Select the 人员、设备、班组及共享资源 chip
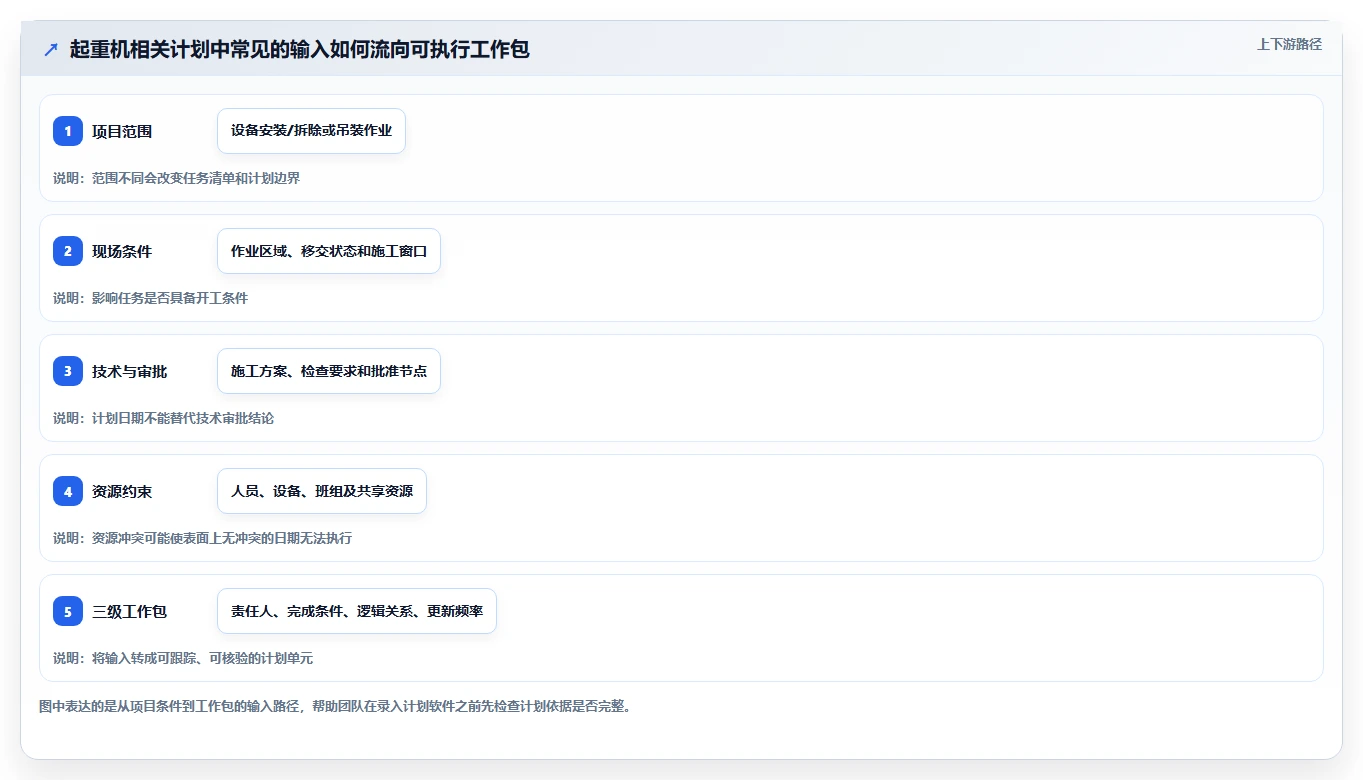1363x780 pixels. point(322,491)
